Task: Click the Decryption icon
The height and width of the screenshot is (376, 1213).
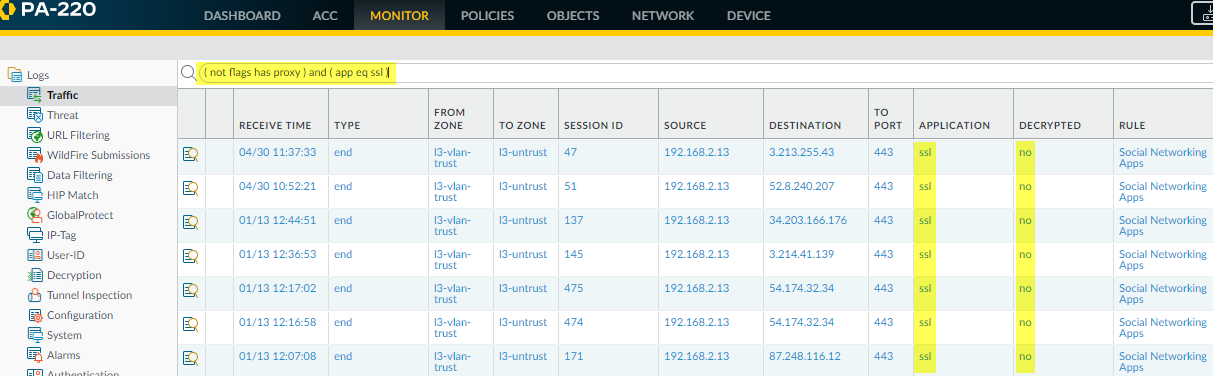Action: coord(35,275)
